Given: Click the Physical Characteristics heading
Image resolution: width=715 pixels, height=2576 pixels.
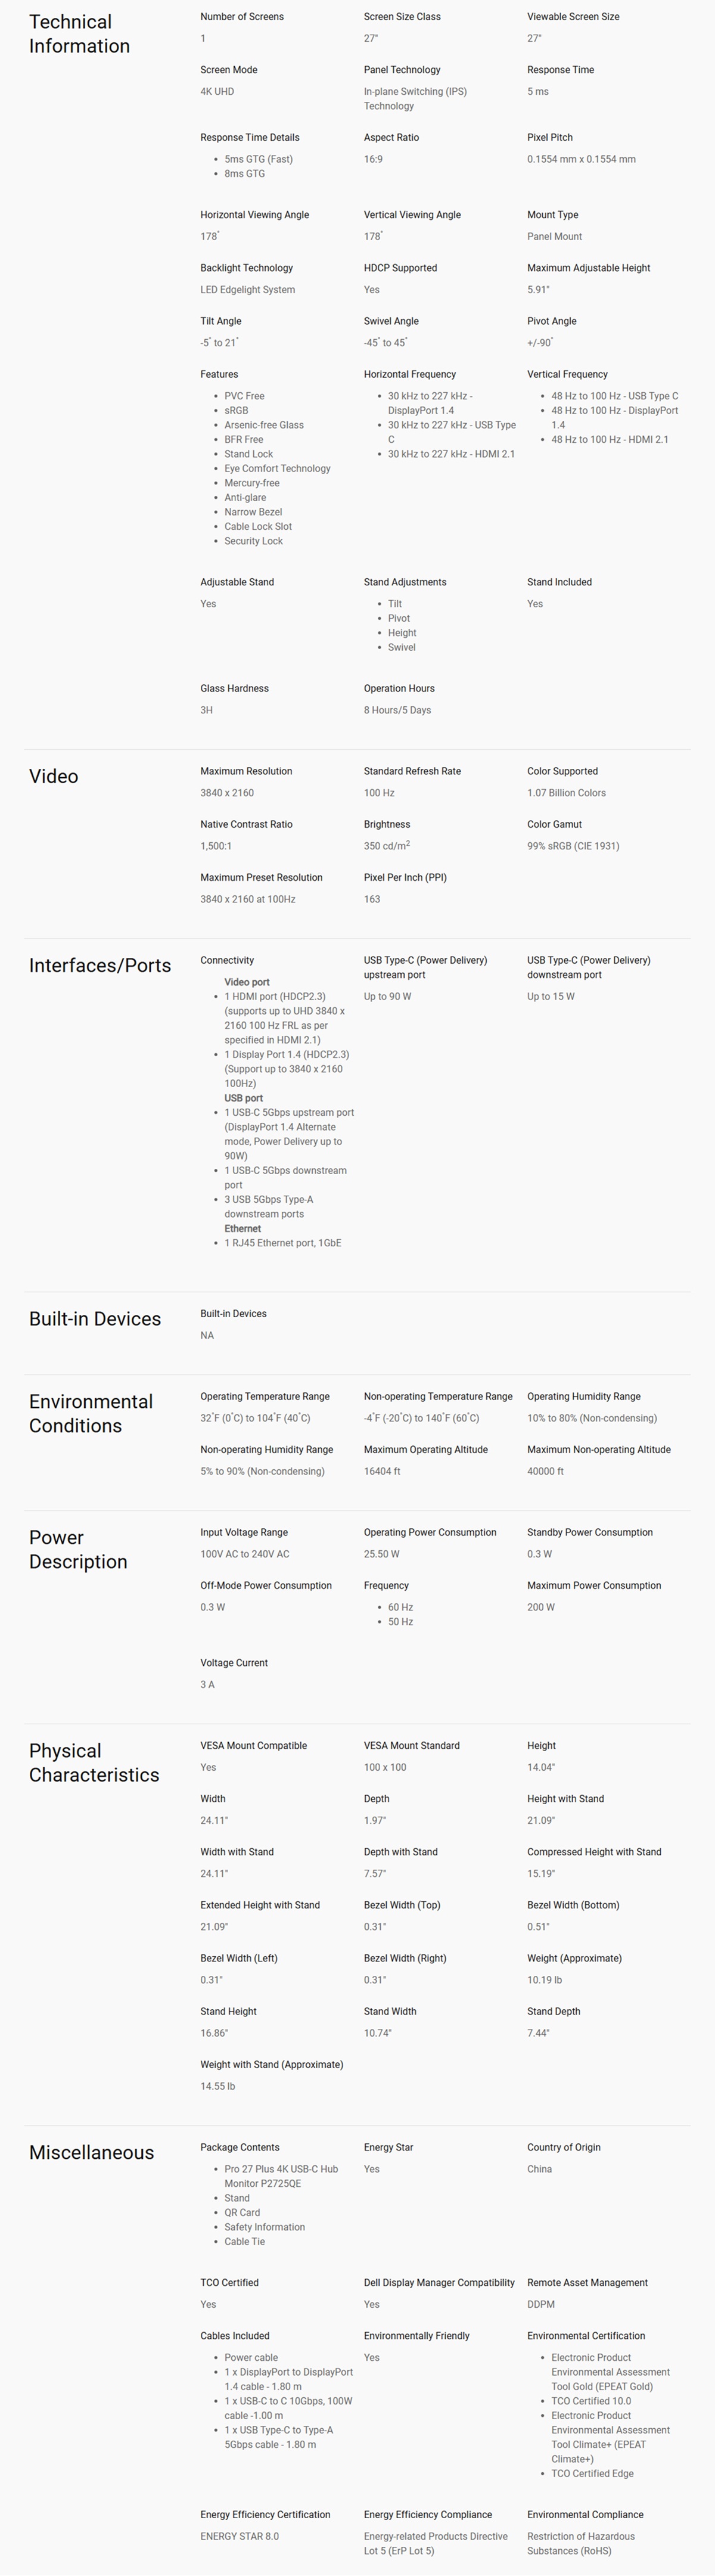Looking at the screenshot, I should tap(94, 1762).
